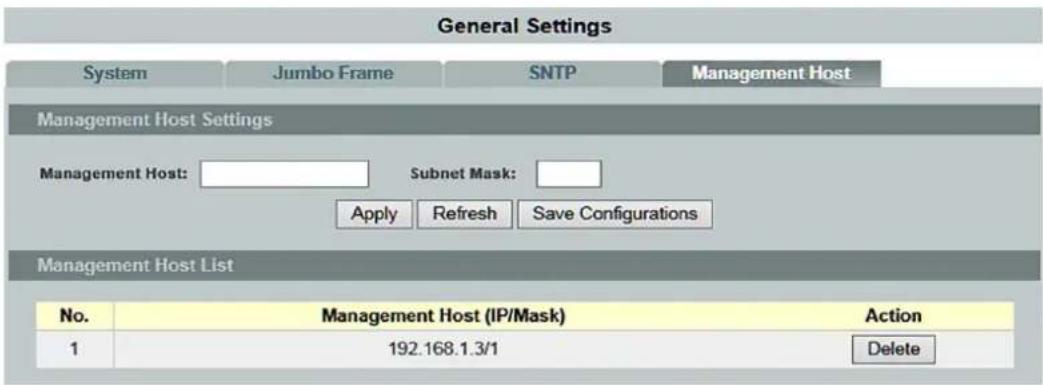Open the Jumbo Frame tab
Viewport: 1043px width, 385px height.
coord(333,74)
